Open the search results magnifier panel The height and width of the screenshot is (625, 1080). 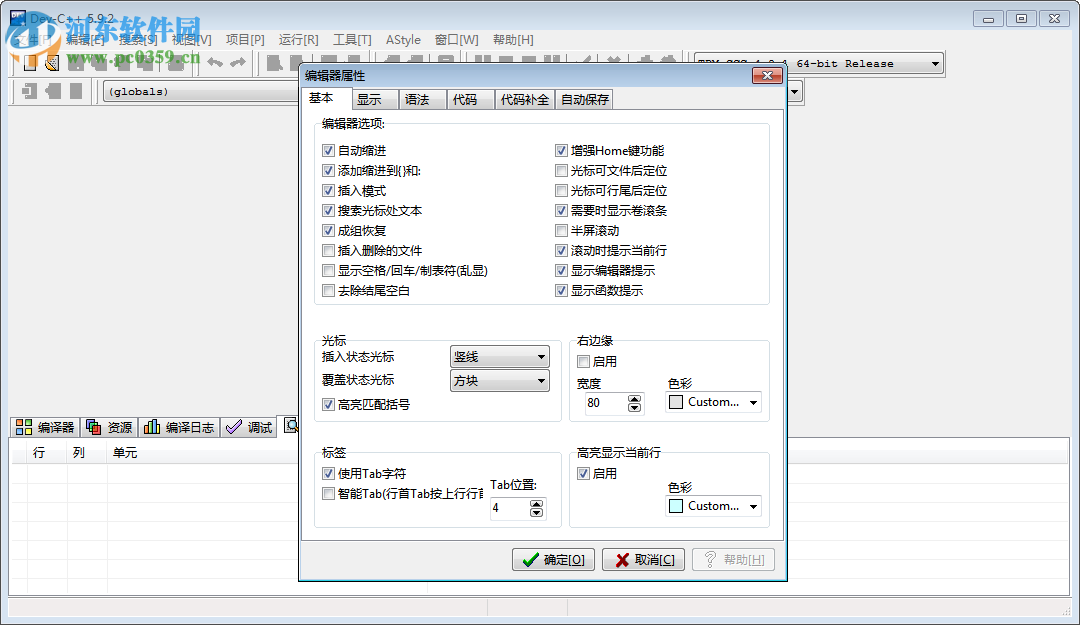tap(291, 425)
